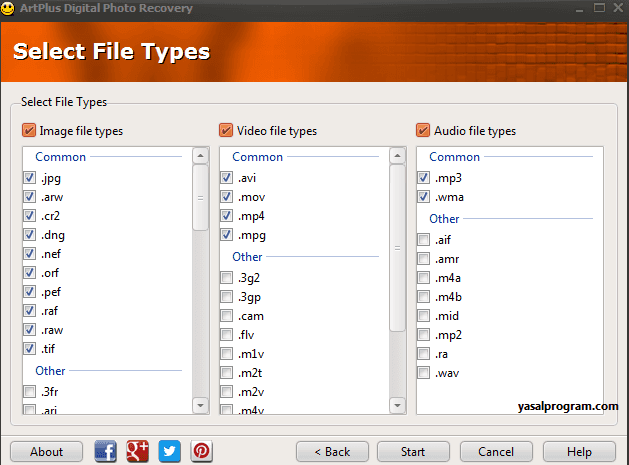Click the Google Plus icon

coord(138,451)
